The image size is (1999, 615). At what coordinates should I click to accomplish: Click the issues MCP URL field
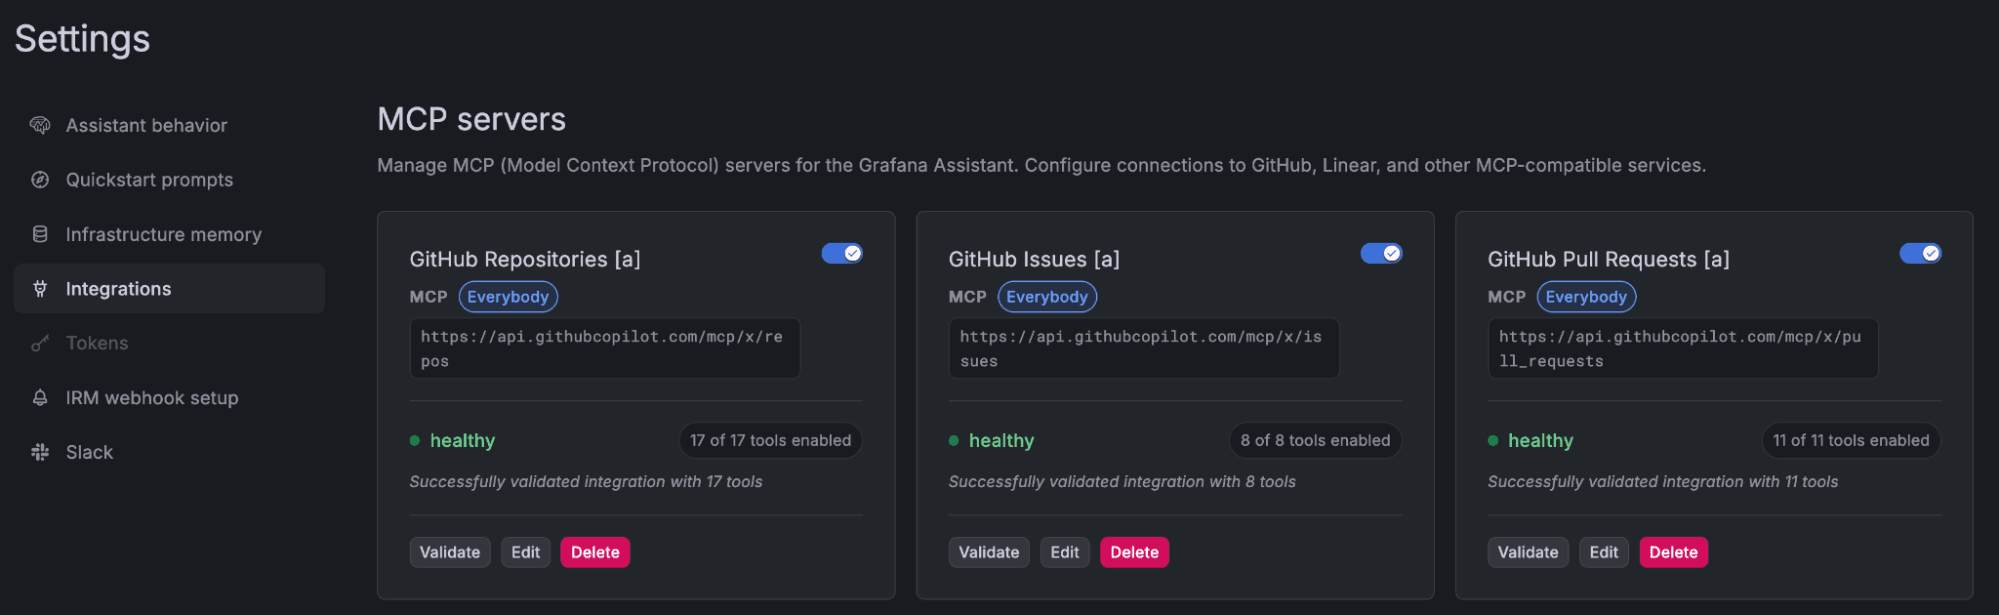point(1144,349)
